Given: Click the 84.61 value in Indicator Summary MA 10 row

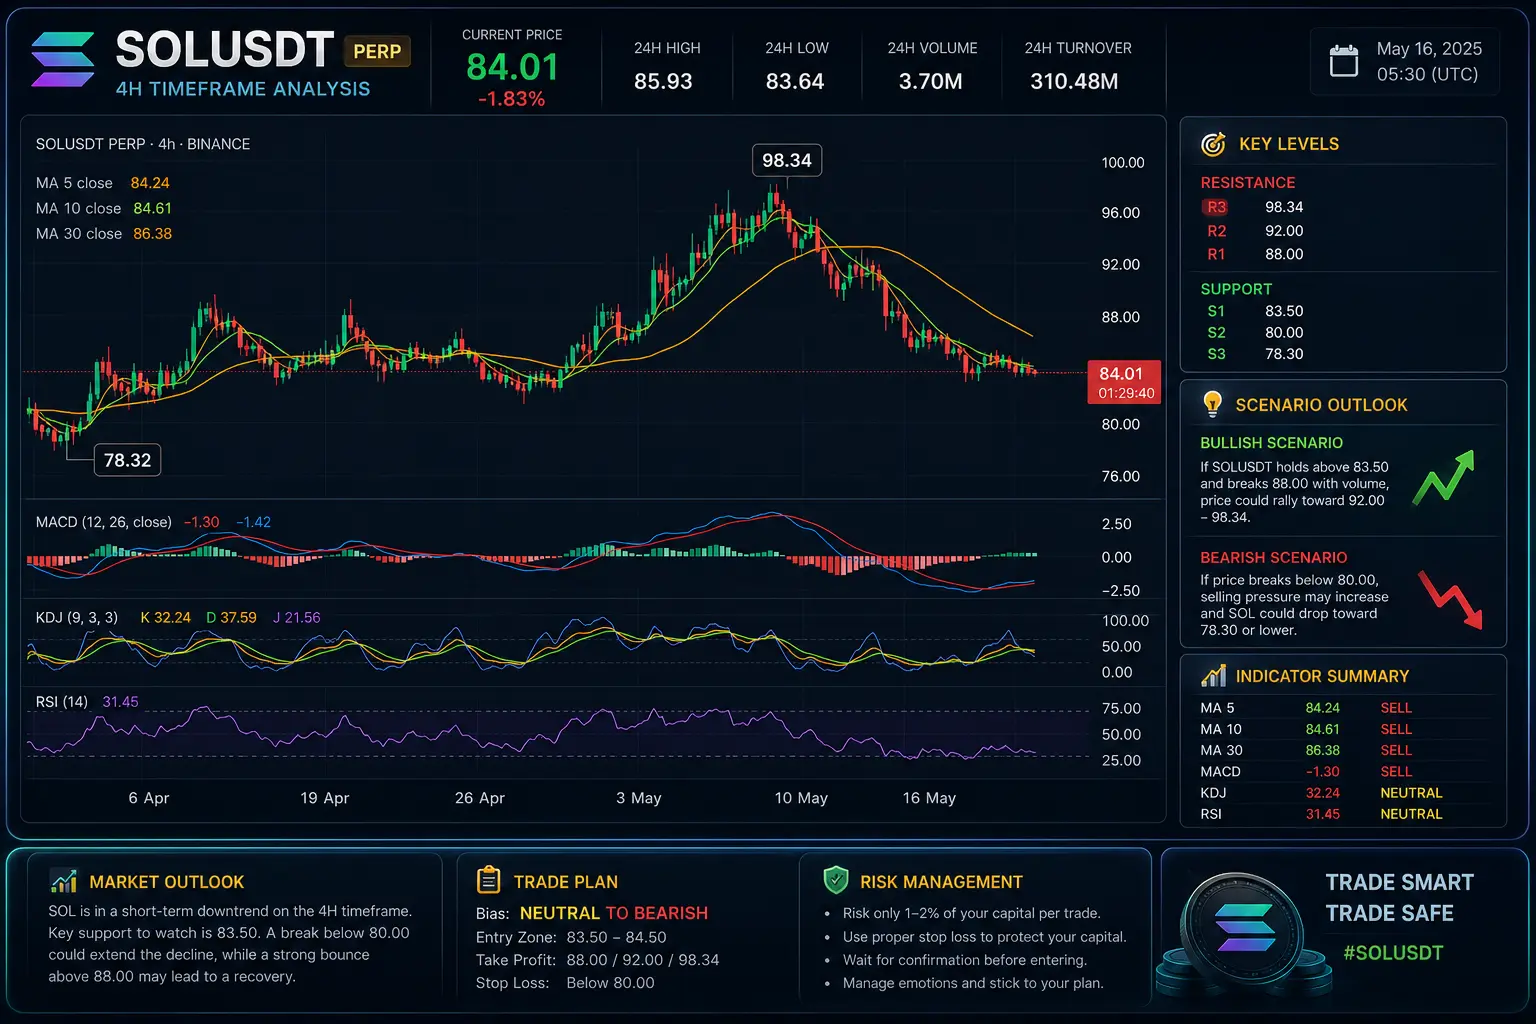Looking at the screenshot, I should (1322, 730).
